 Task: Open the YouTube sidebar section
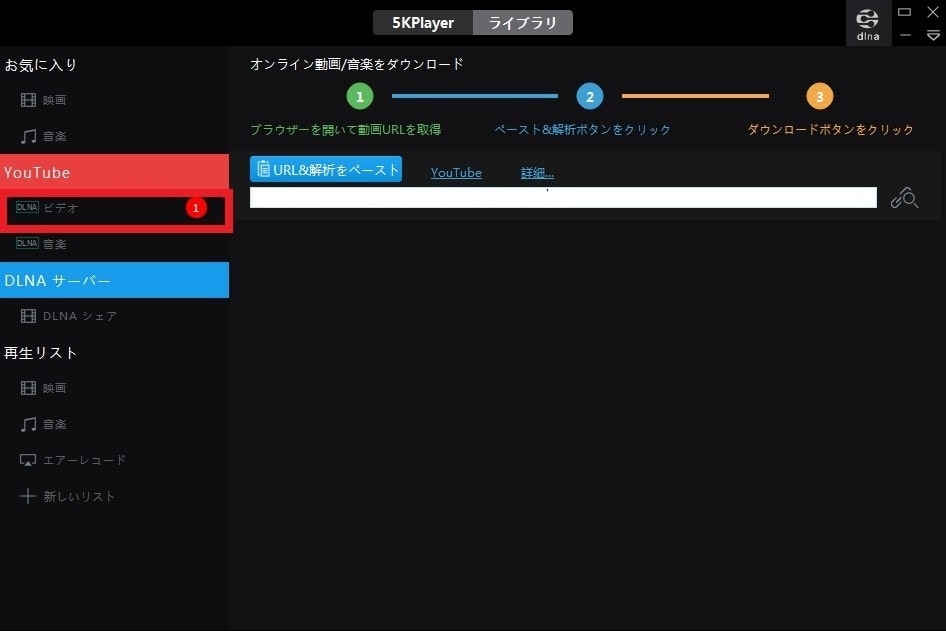(x=115, y=172)
